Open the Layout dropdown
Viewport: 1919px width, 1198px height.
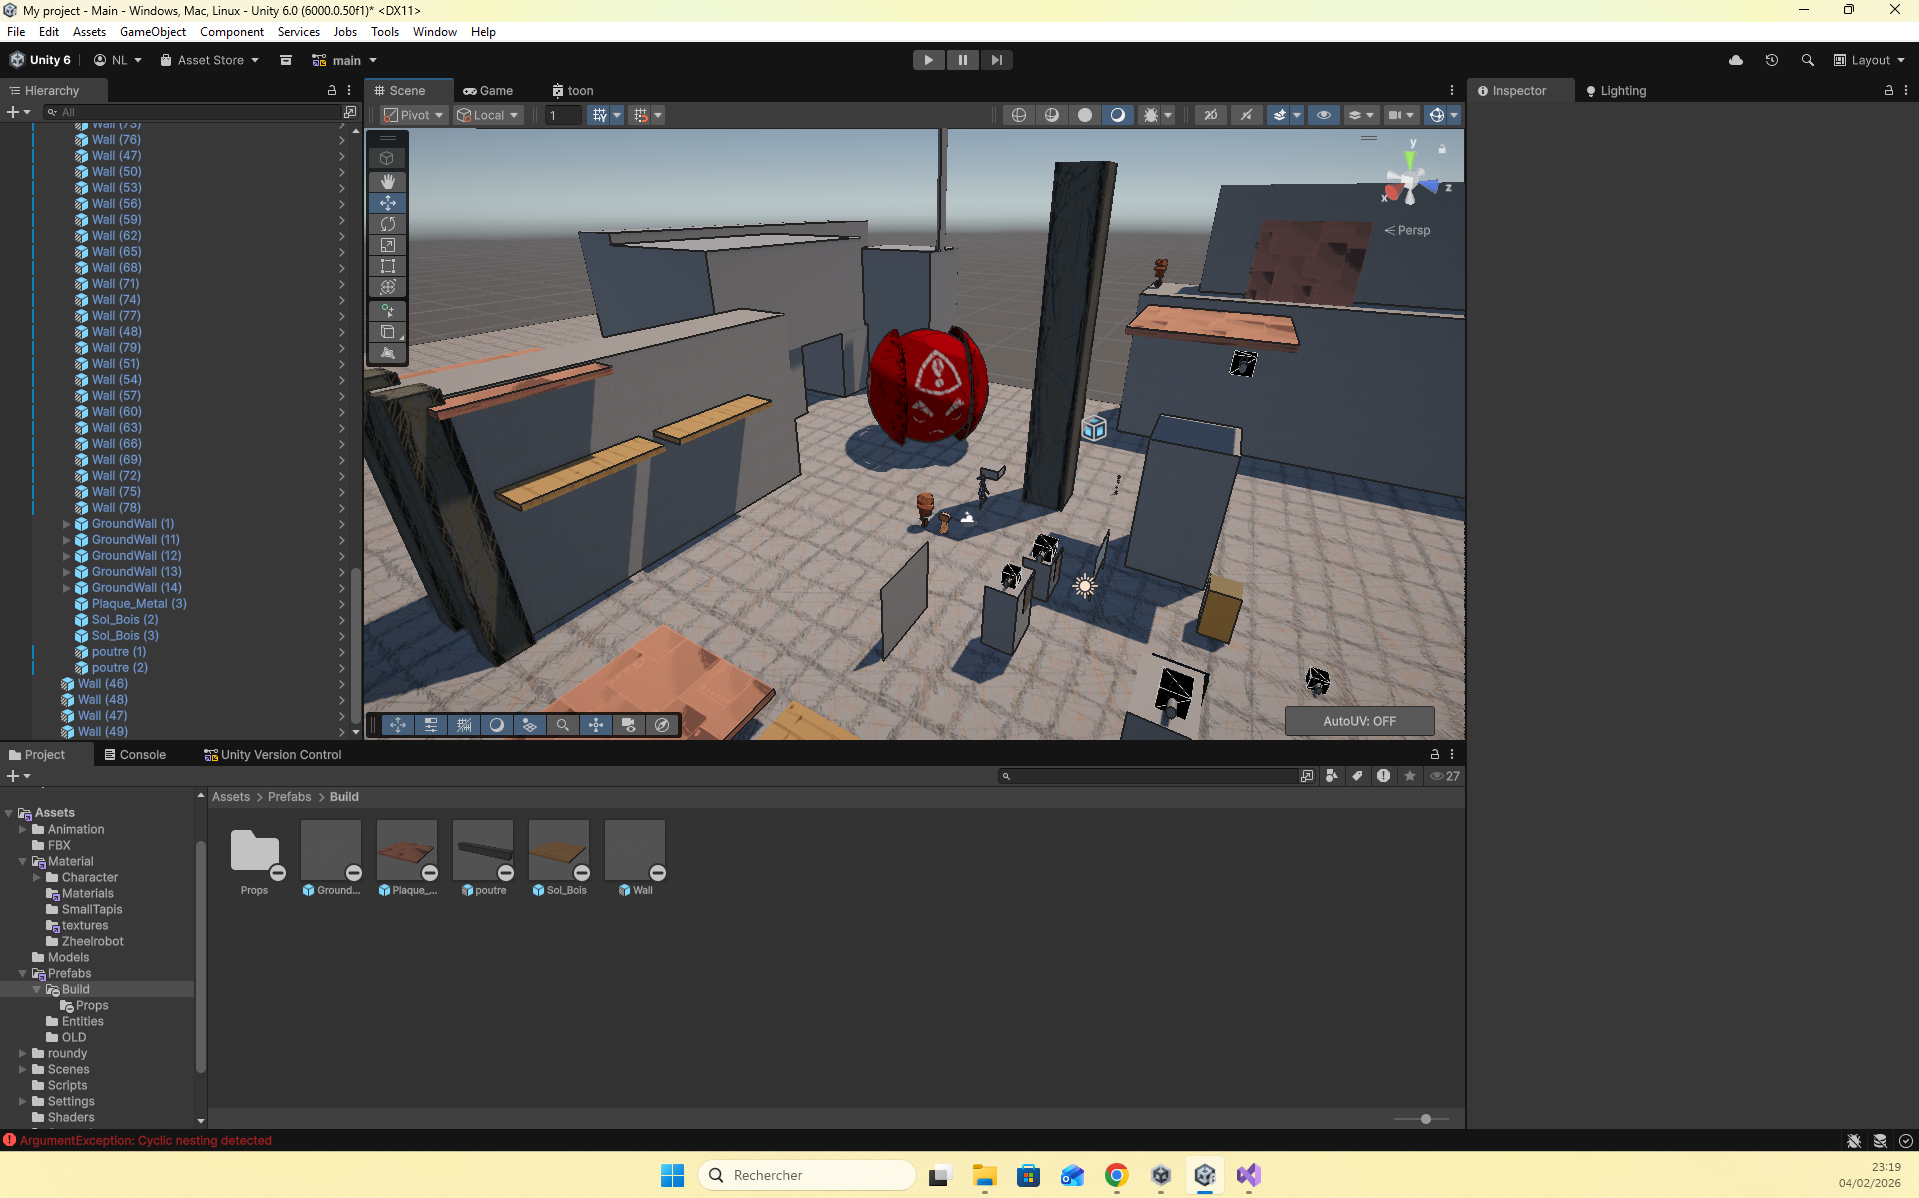(1869, 60)
